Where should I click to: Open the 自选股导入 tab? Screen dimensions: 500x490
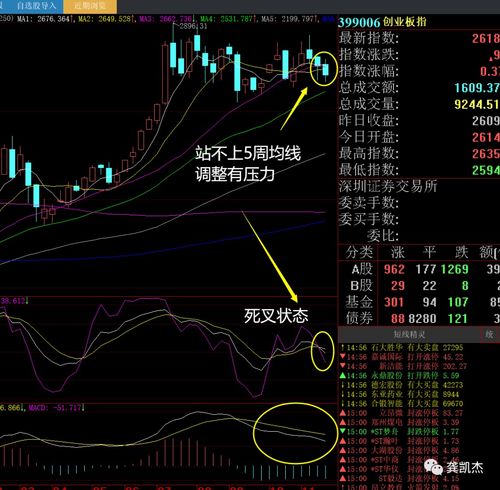click(36, 6)
